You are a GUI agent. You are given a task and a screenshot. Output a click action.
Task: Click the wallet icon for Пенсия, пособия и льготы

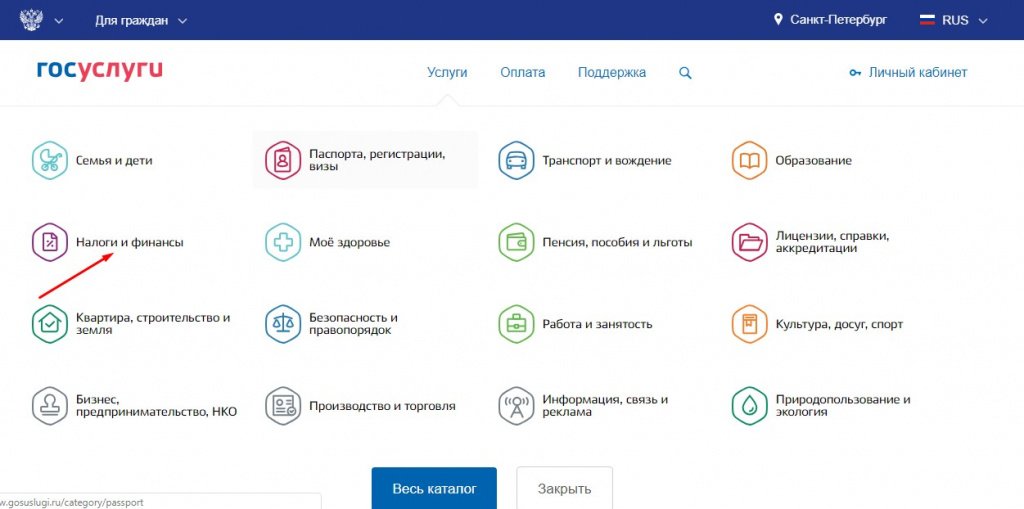(x=516, y=242)
